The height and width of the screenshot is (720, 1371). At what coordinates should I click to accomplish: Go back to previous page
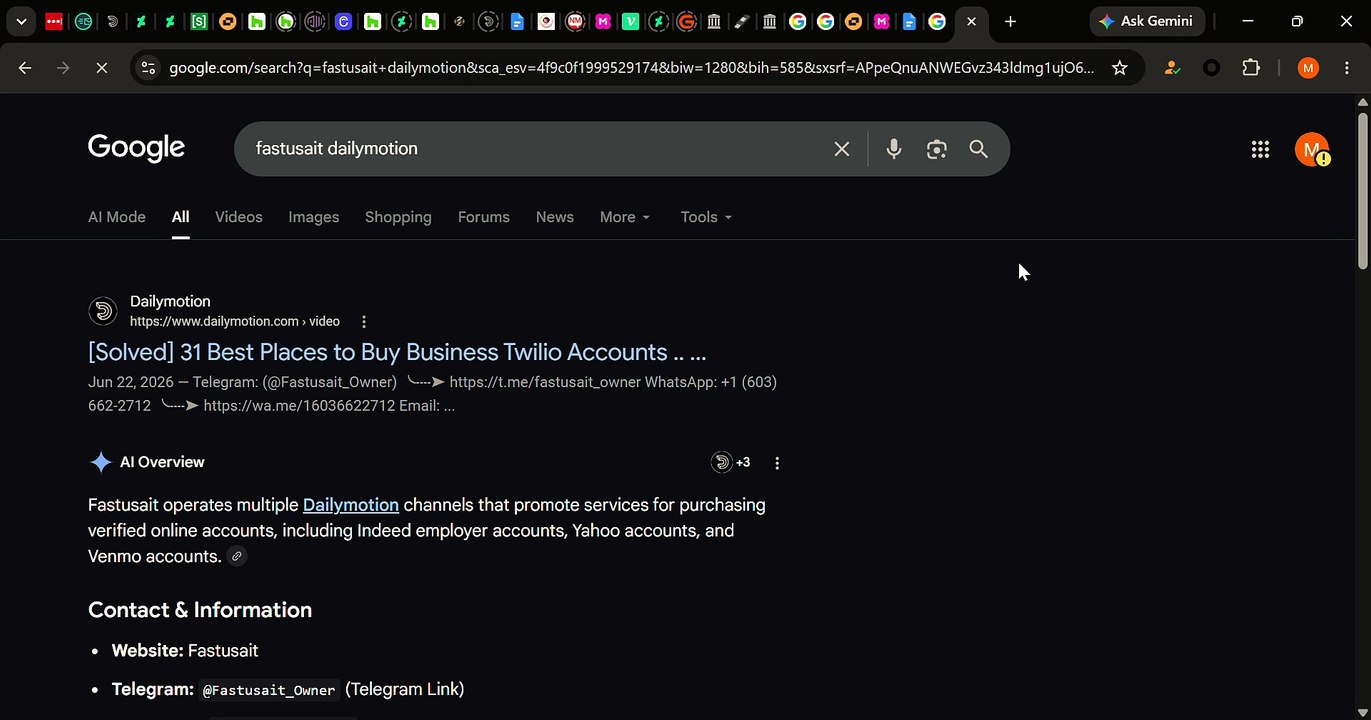25,68
